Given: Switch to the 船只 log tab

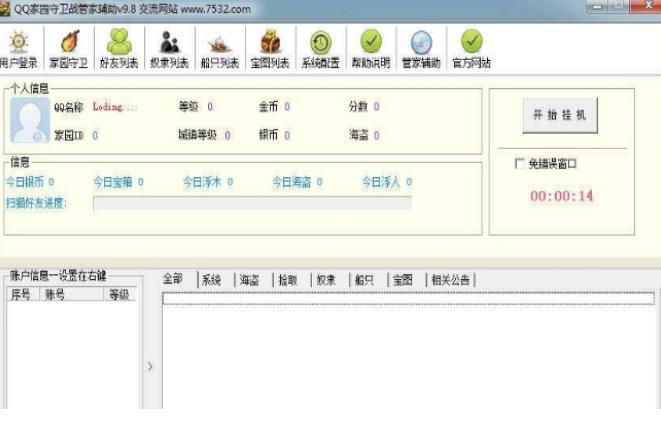Looking at the screenshot, I should [x=364, y=280].
